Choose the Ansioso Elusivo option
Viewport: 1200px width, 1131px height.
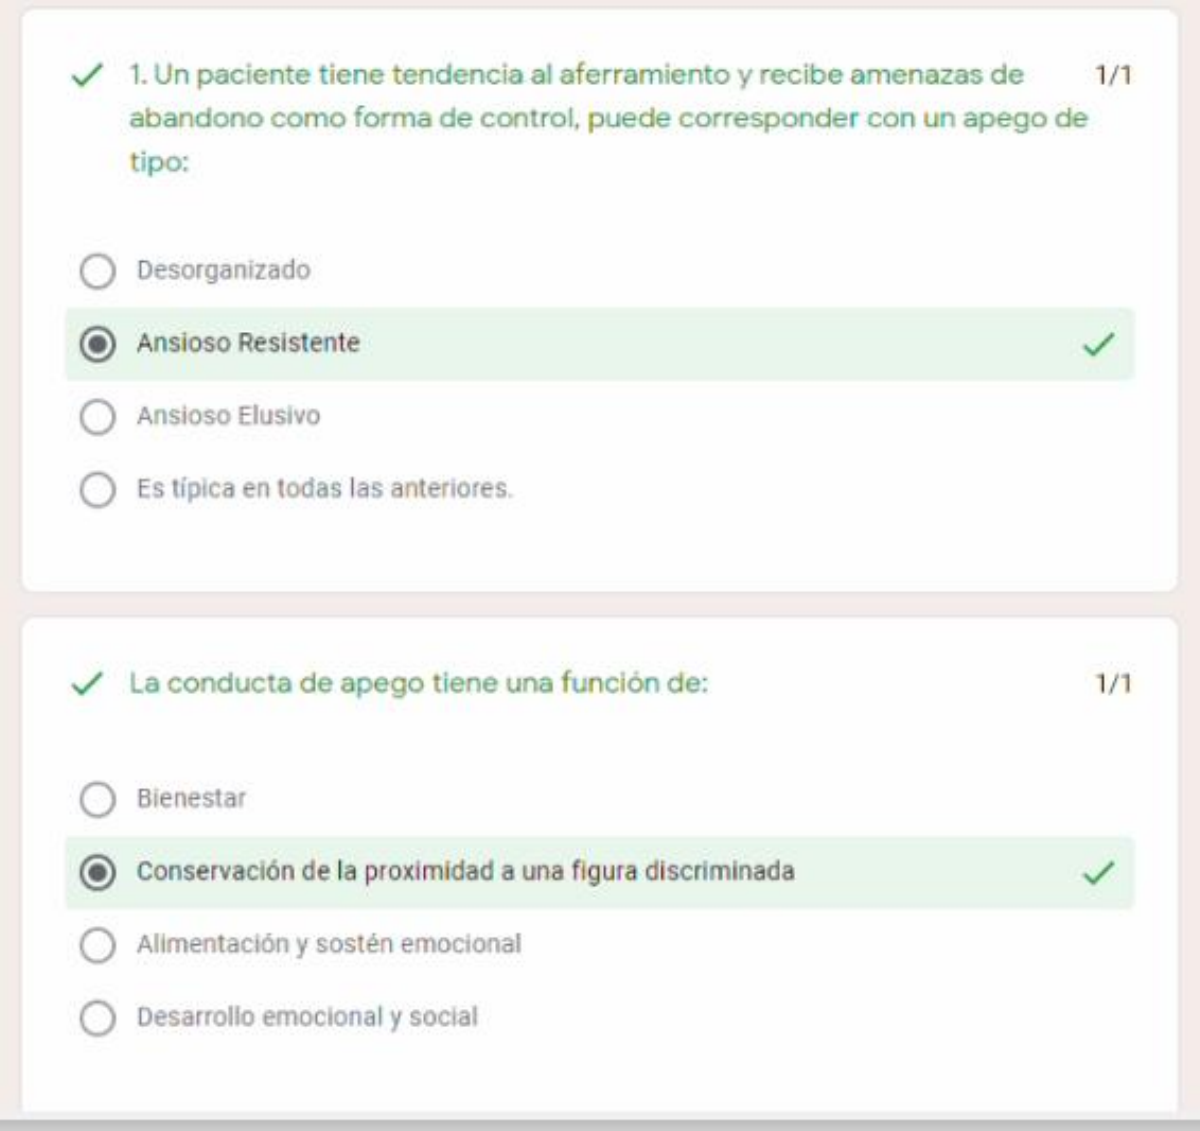[97, 417]
